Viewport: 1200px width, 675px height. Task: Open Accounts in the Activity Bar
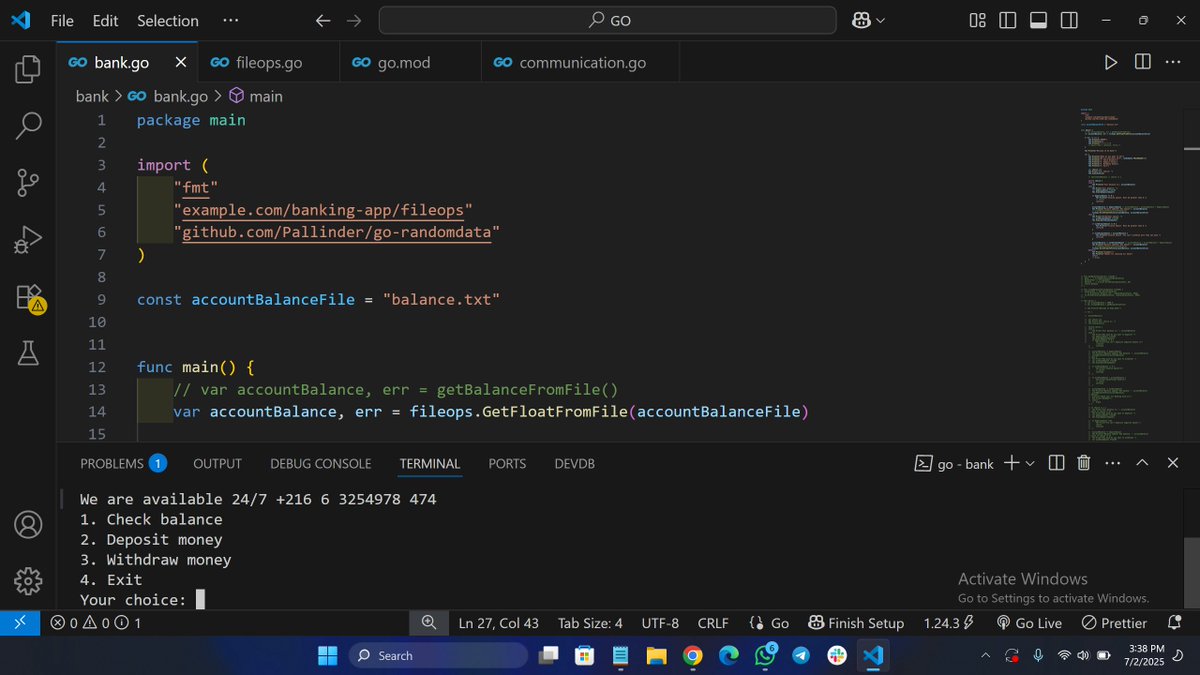tap(27, 524)
